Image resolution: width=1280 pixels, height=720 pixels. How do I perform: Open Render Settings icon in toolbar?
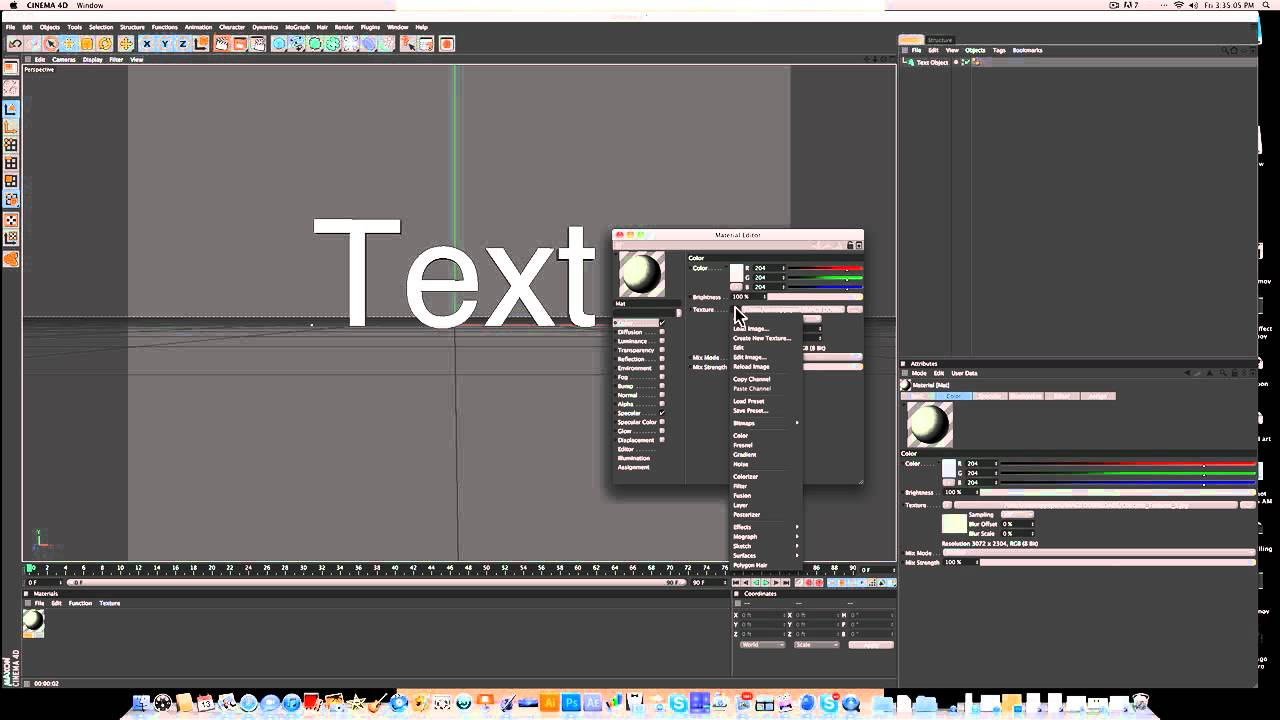pyautogui.click(x=258, y=44)
